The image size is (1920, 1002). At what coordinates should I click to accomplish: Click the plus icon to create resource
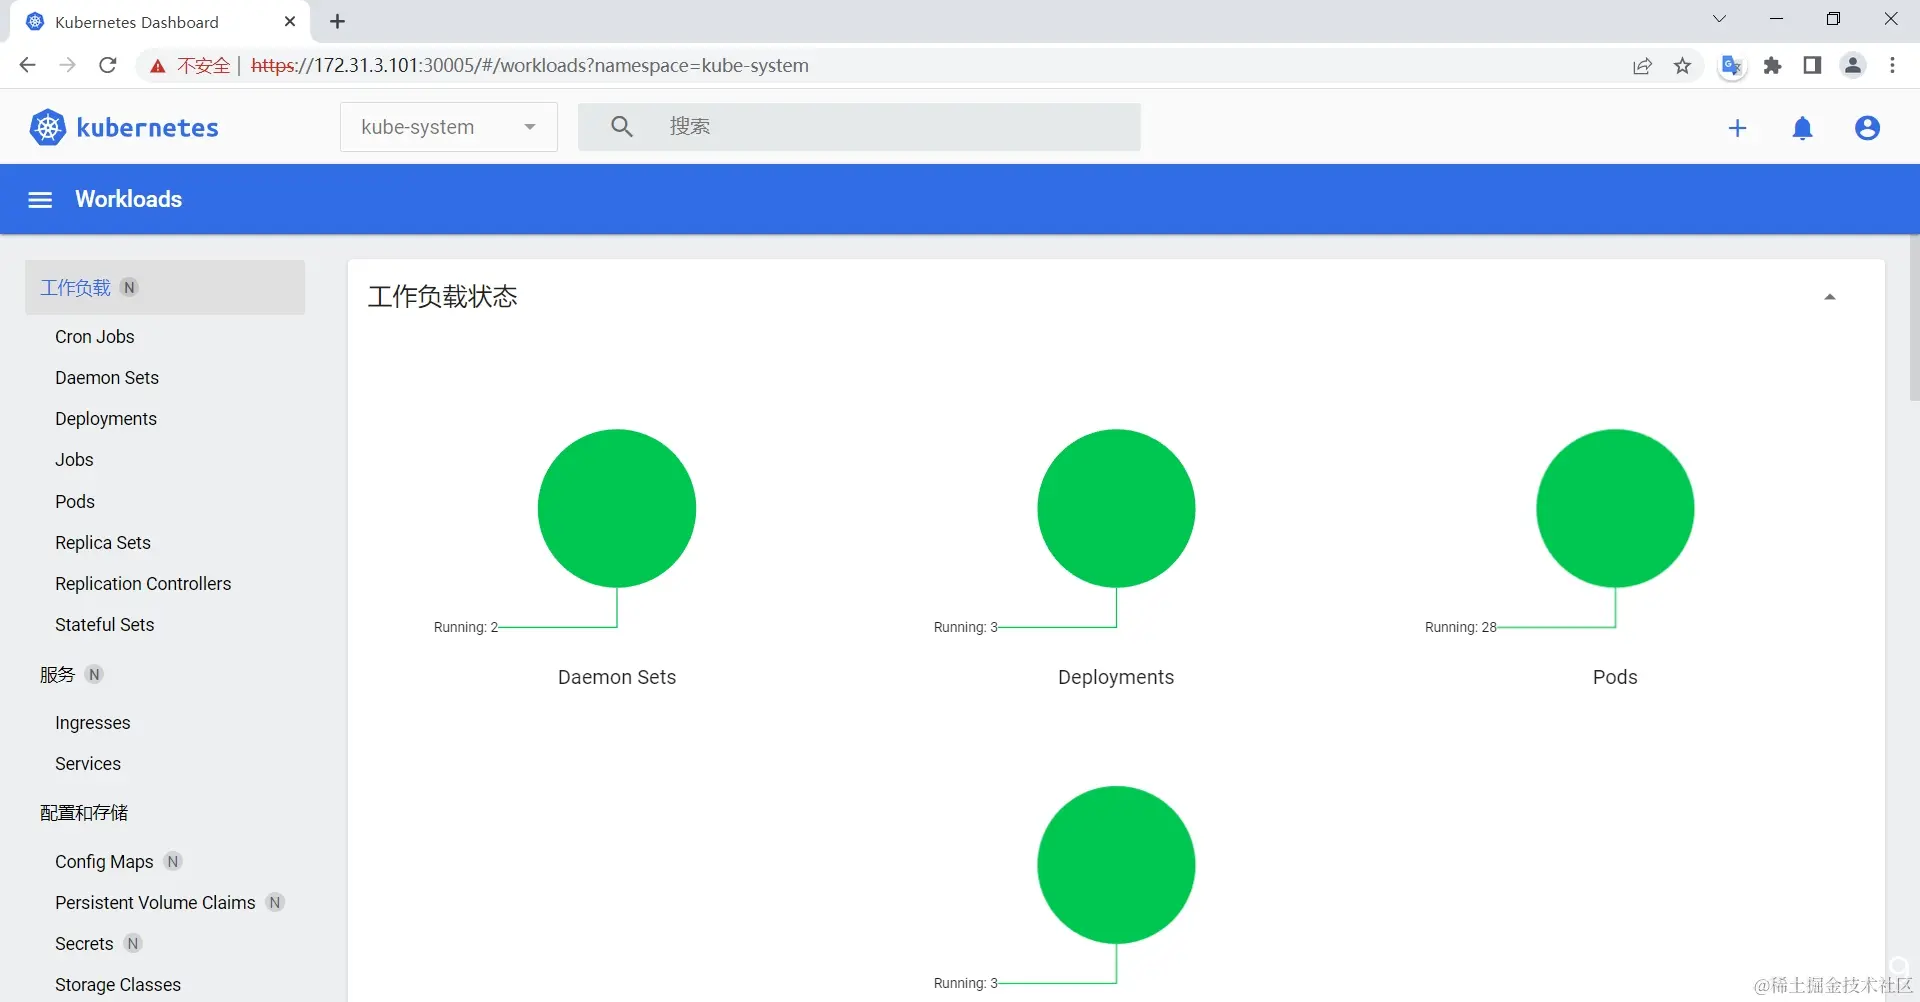[x=1738, y=128]
